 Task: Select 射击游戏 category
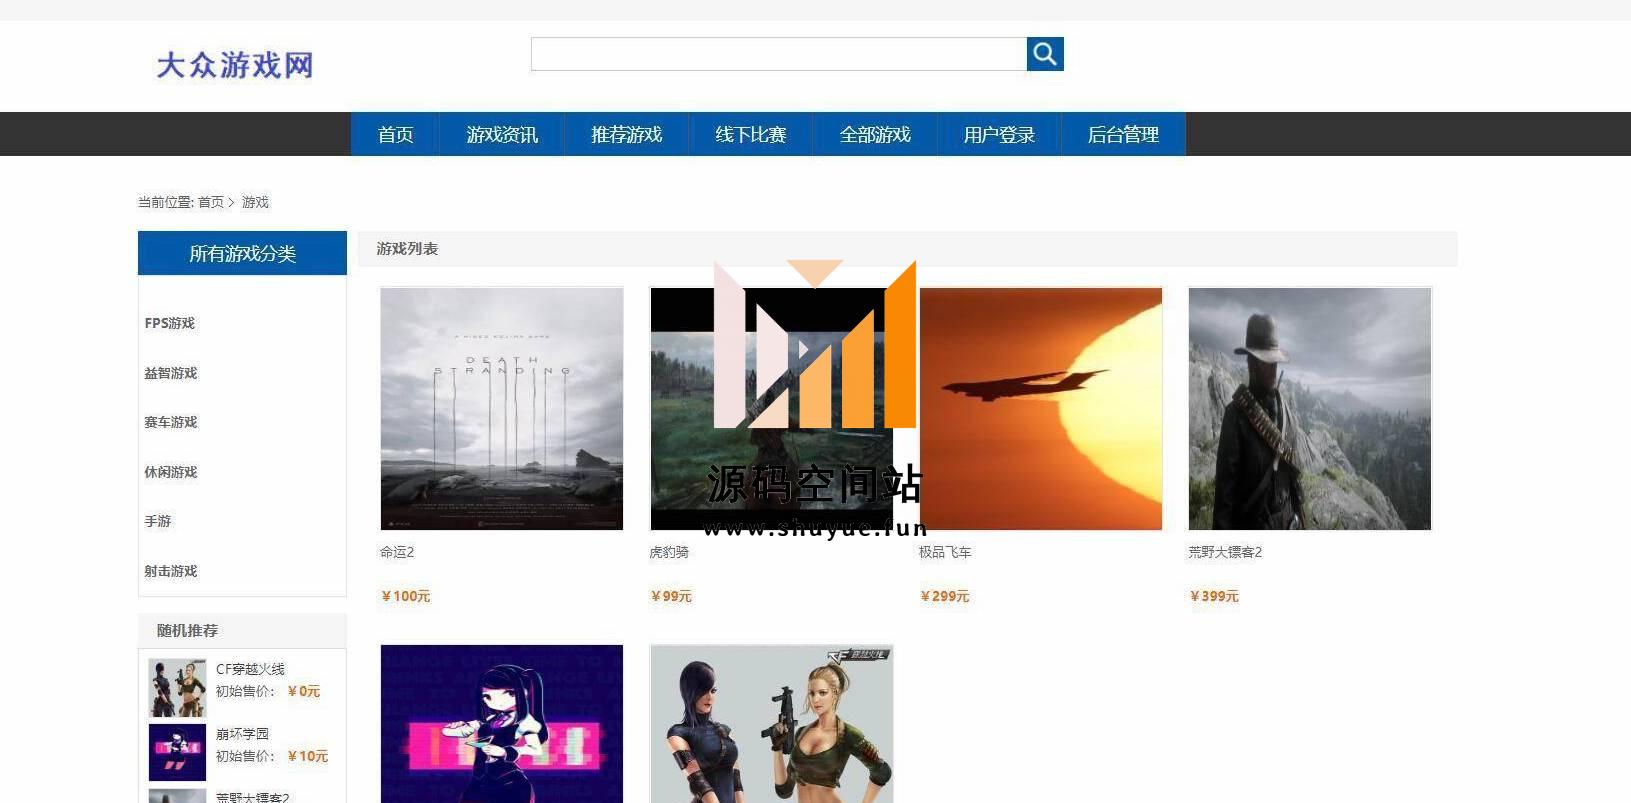[171, 571]
